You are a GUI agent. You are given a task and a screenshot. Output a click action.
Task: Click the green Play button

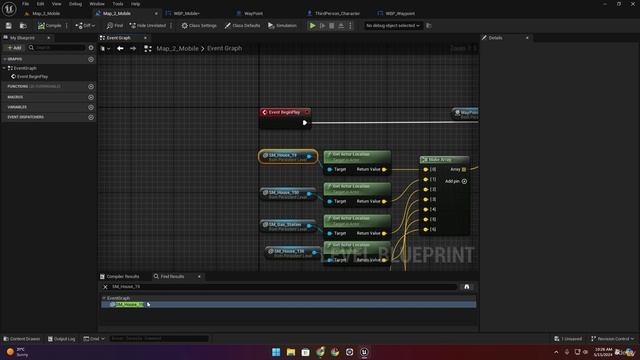pos(312,26)
